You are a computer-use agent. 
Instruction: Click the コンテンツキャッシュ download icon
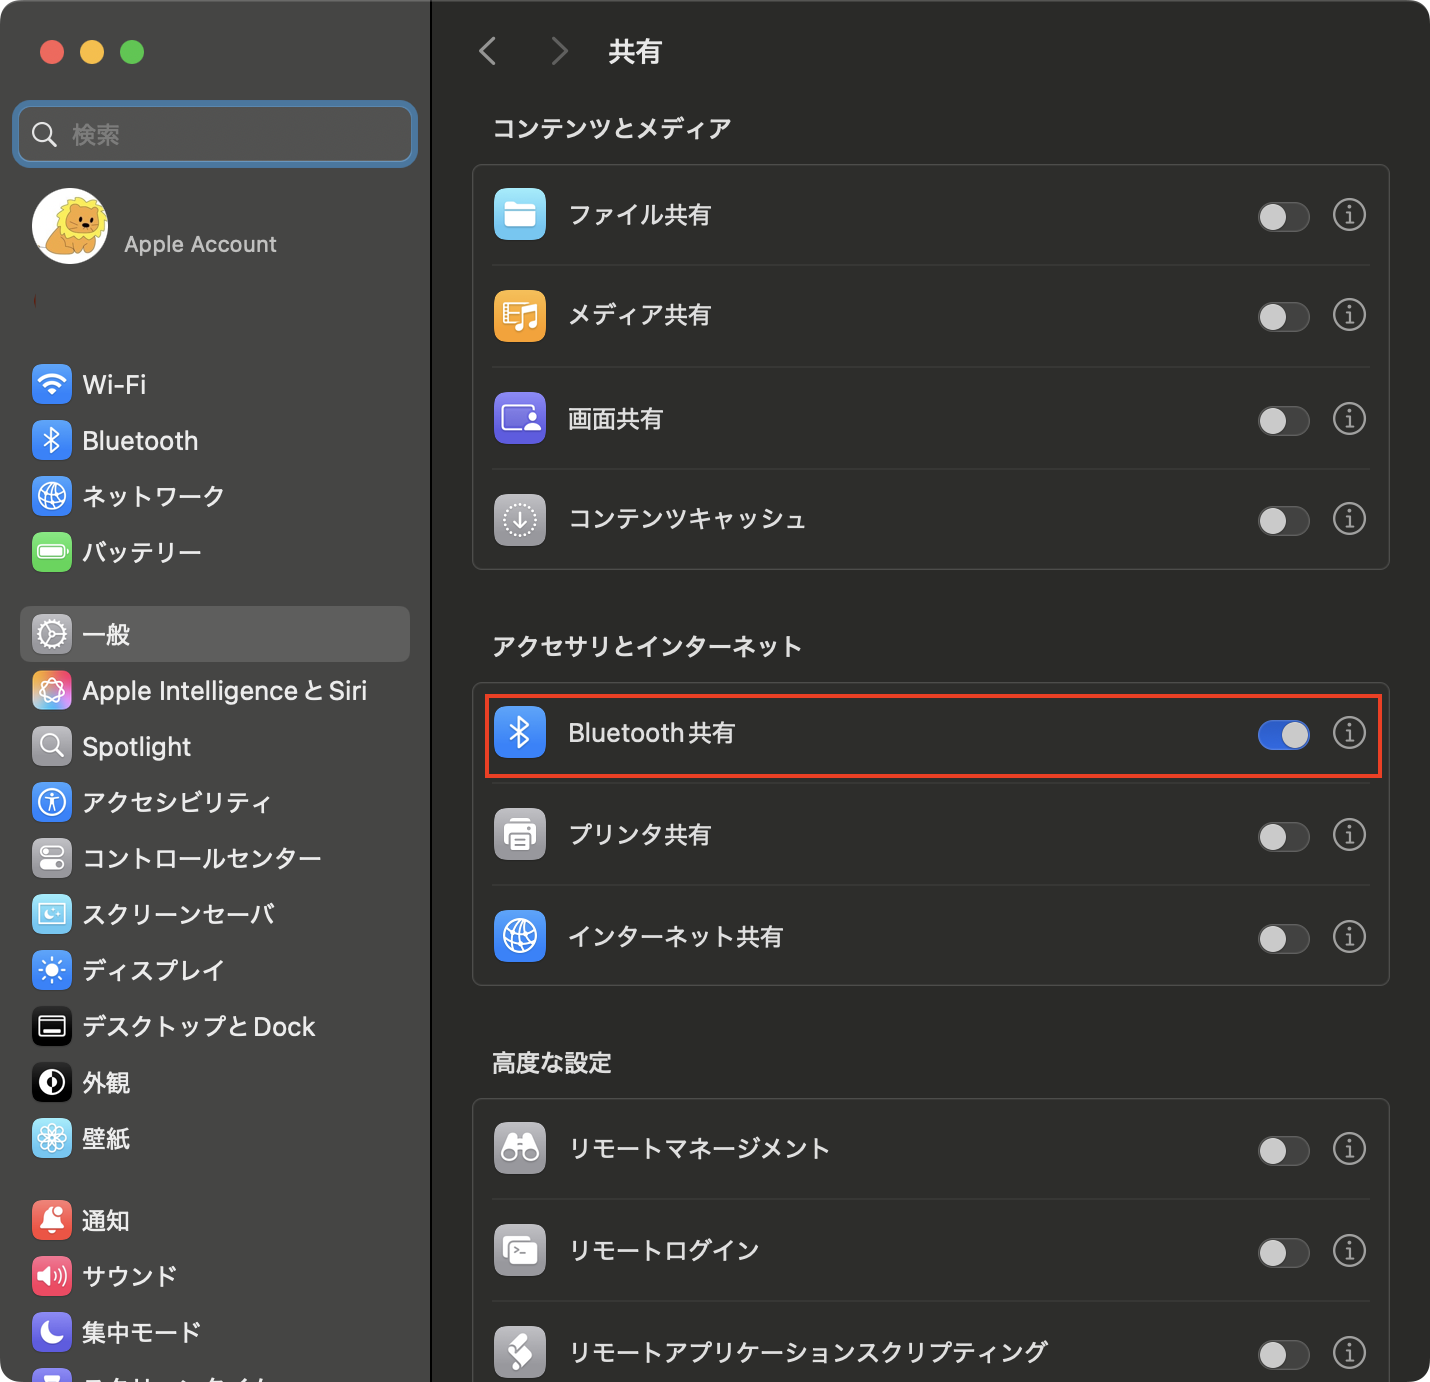[519, 520]
